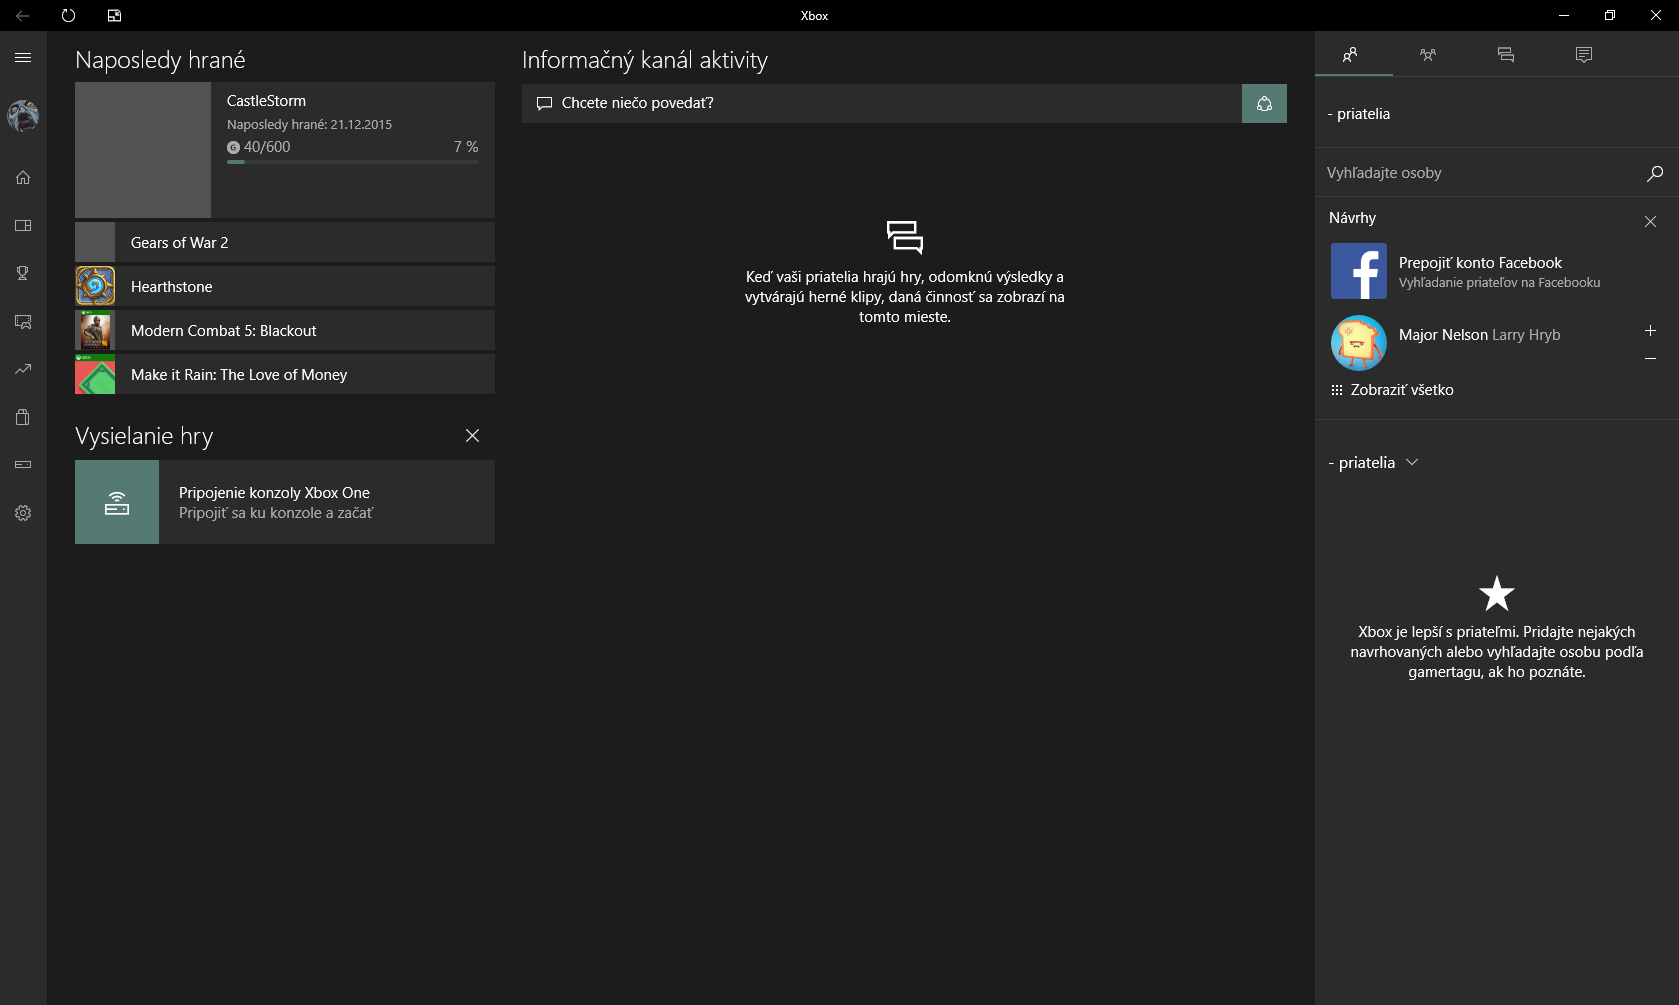Switch to the Friends tab icon
This screenshot has height=1005, width=1679.
click(x=1350, y=55)
